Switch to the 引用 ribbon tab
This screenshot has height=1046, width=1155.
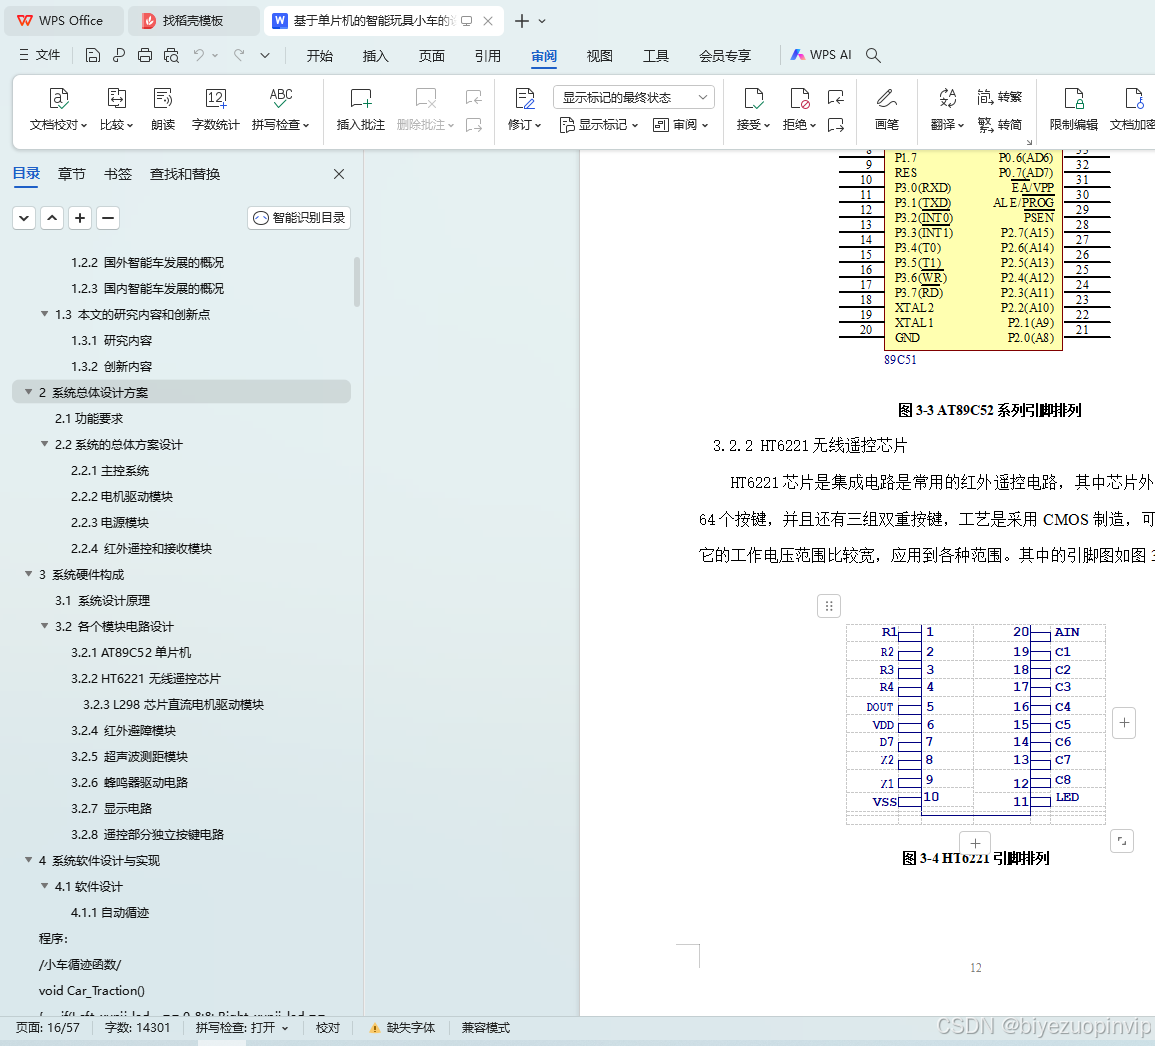[x=488, y=56]
